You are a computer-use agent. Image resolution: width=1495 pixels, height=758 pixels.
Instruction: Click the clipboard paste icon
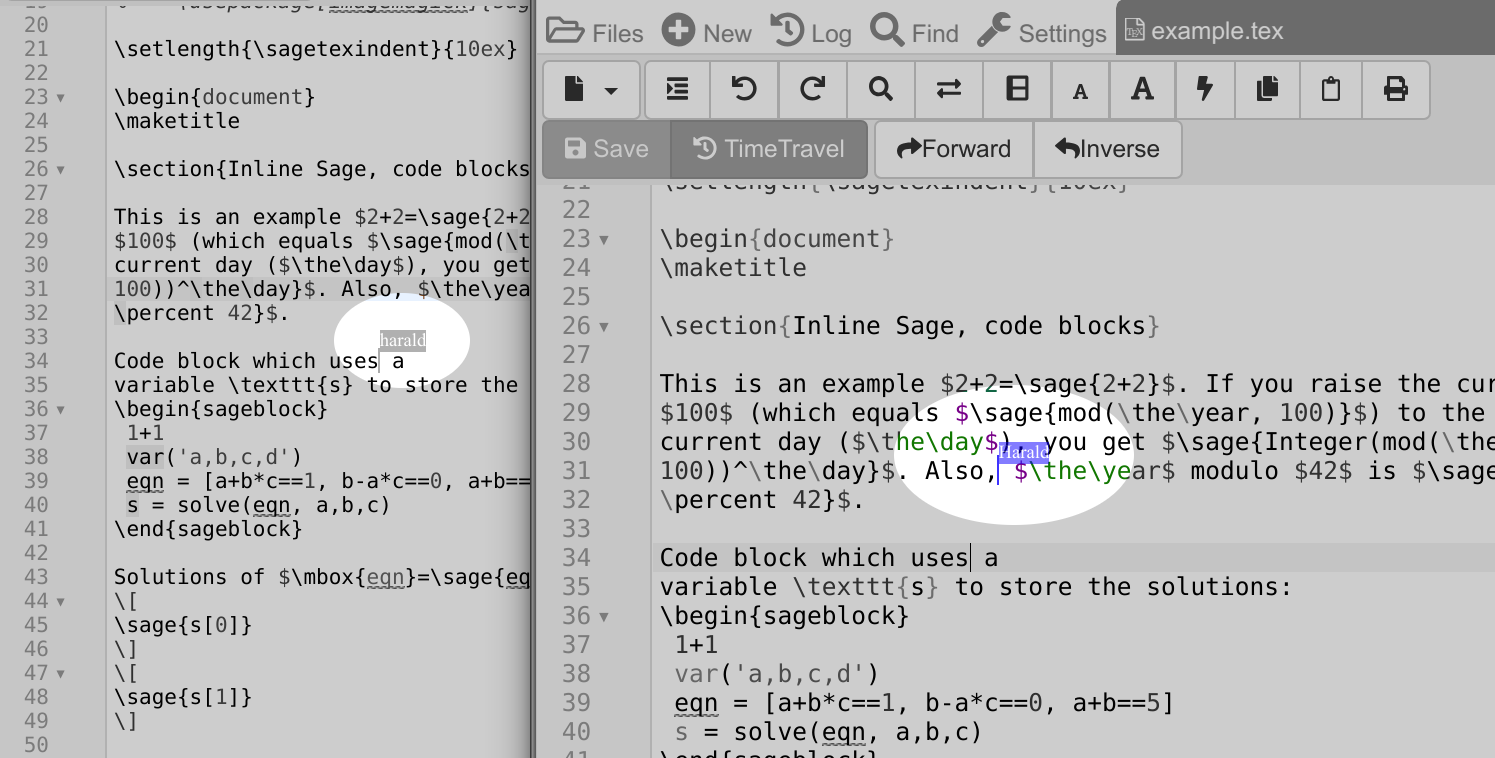[1330, 90]
